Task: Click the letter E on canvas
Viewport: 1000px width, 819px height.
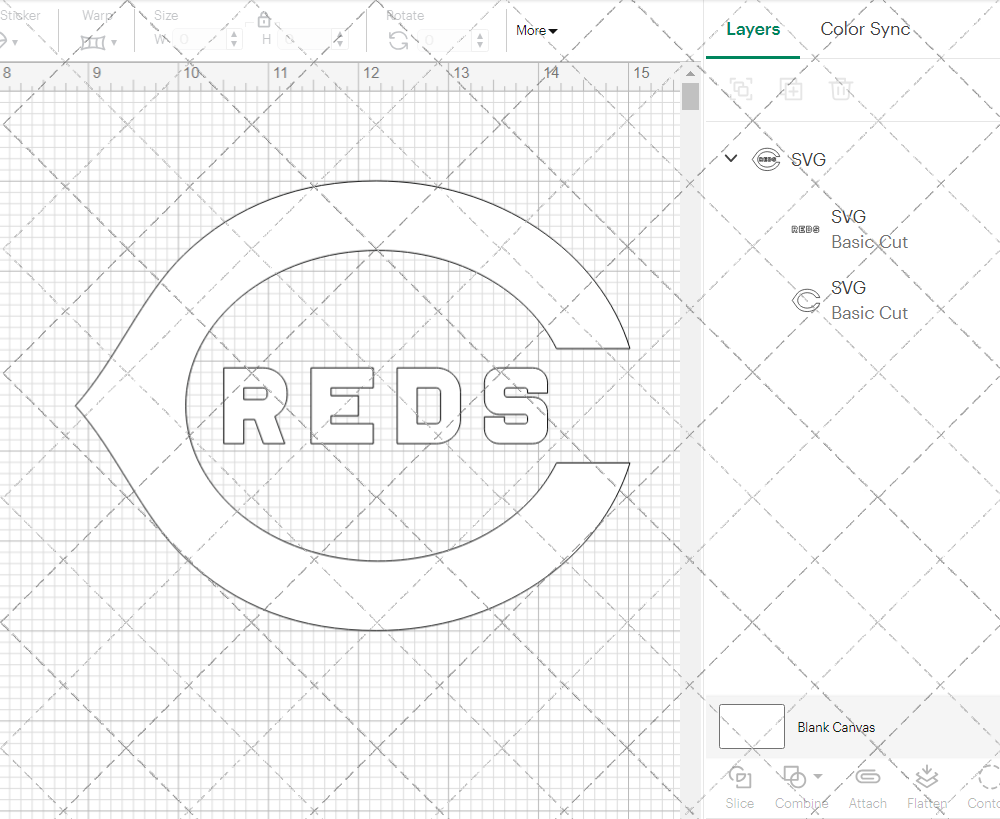Action: 342,406
